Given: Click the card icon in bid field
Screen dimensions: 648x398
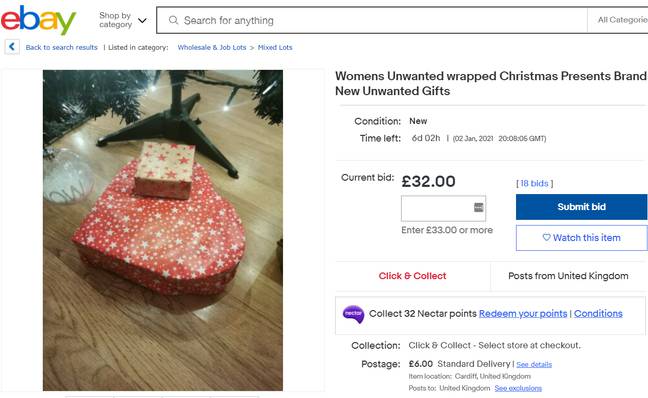Looking at the screenshot, I should pyautogui.click(x=479, y=207).
